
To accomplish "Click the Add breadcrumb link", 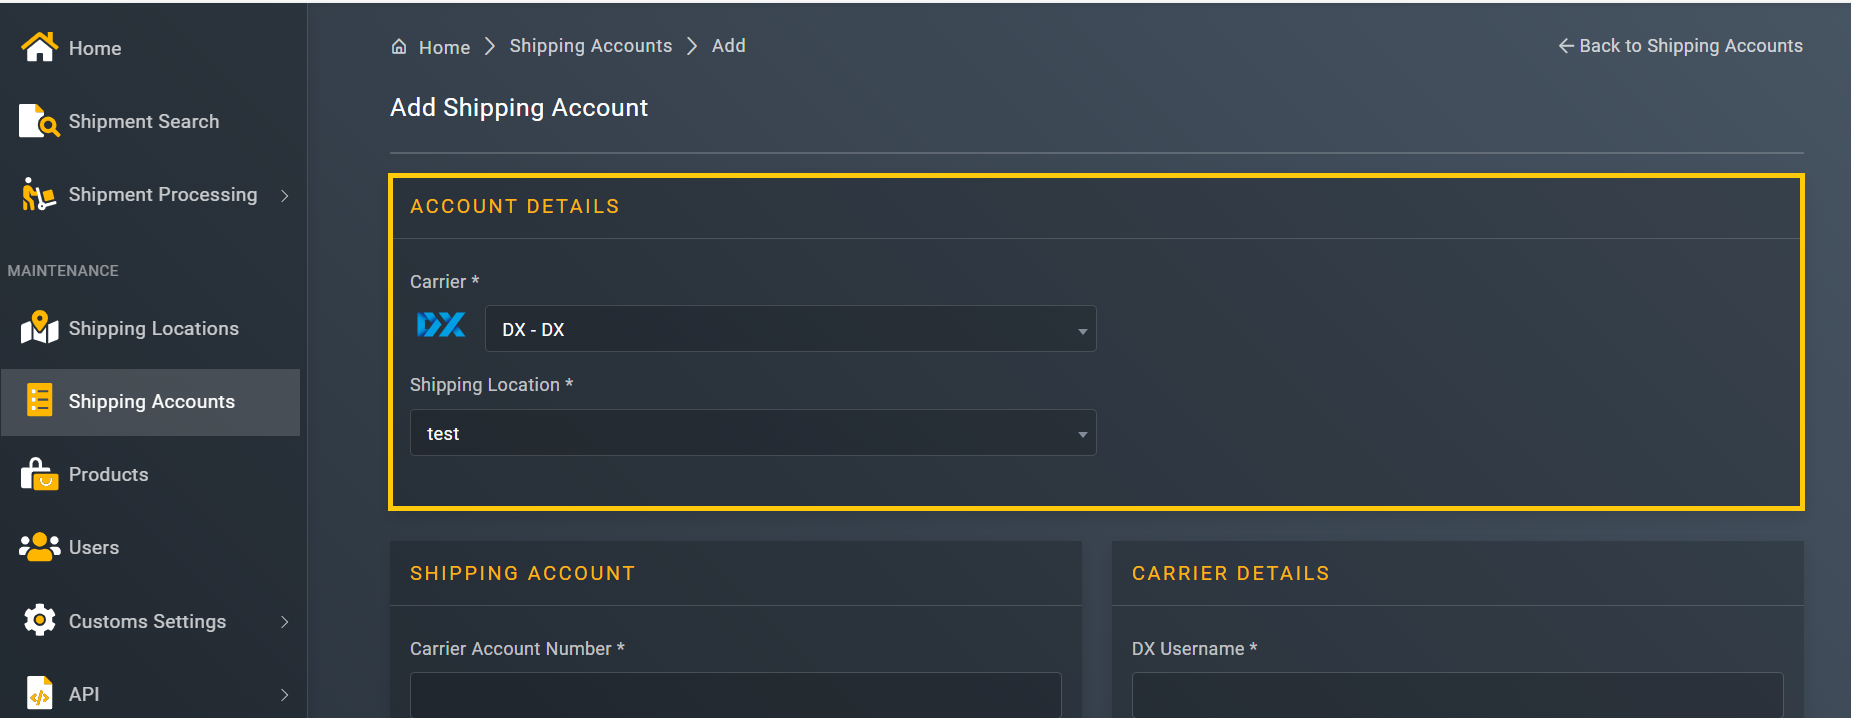I will 728,45.
